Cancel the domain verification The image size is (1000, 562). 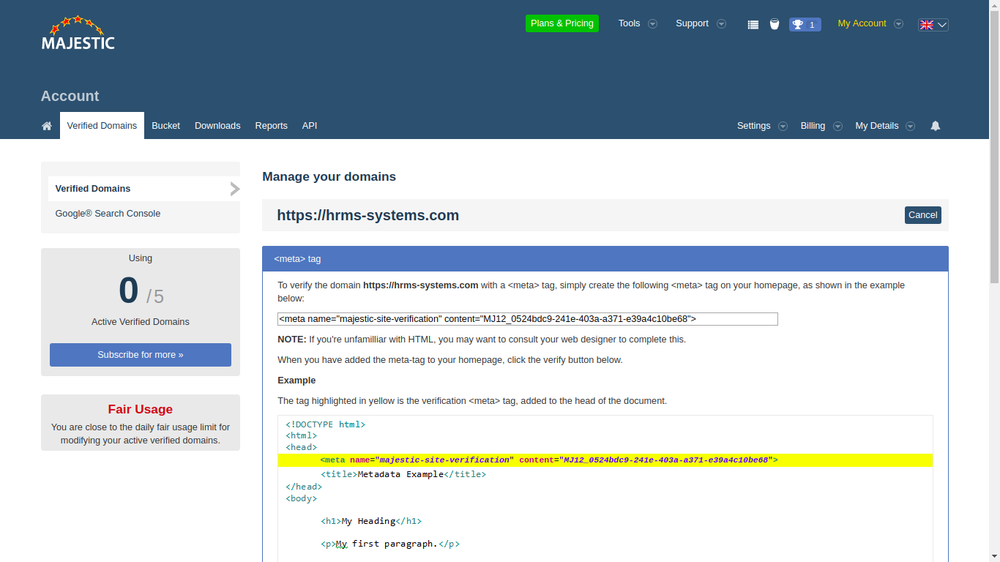coord(922,215)
